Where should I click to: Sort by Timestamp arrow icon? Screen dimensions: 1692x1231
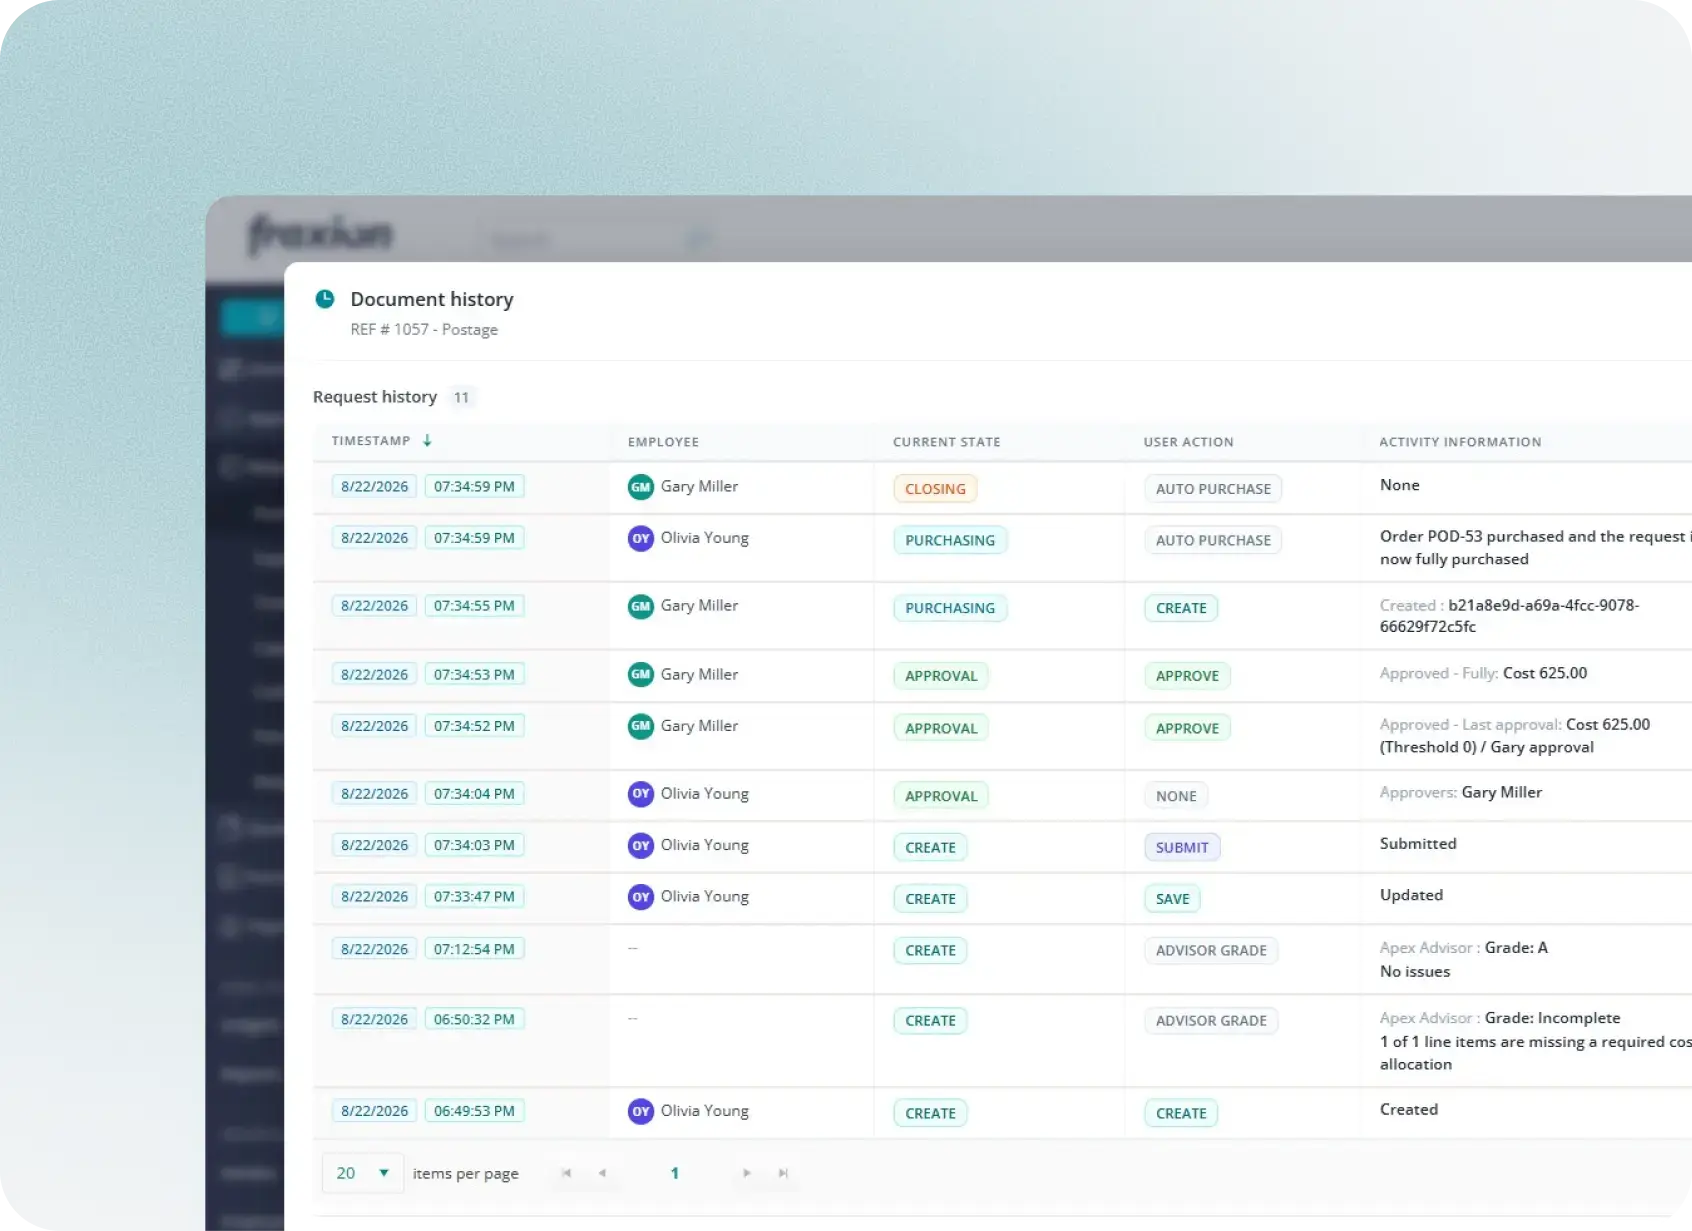(x=427, y=441)
